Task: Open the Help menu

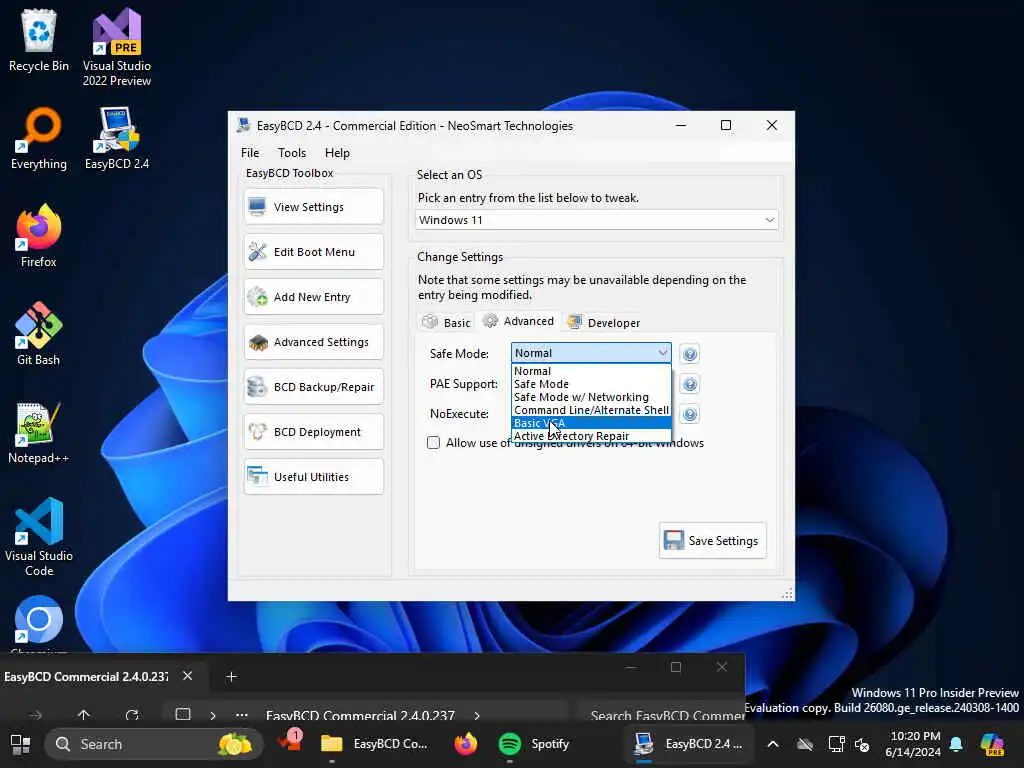Action: click(338, 153)
